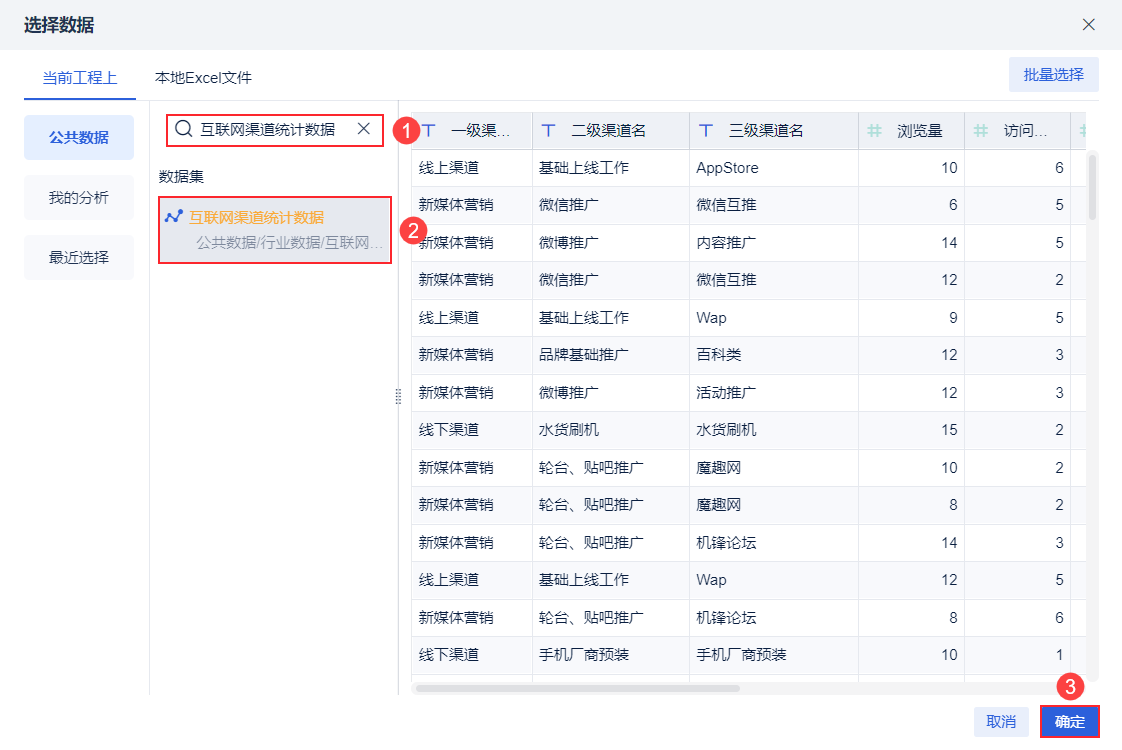Cancel the dialog with 取消
This screenshot has width=1122, height=750.
(1001, 721)
